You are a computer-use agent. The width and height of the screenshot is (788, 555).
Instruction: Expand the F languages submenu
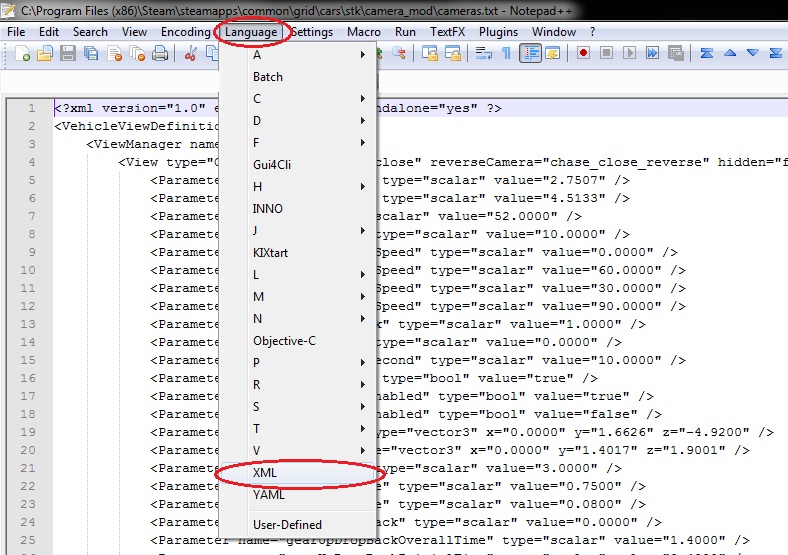coord(299,143)
